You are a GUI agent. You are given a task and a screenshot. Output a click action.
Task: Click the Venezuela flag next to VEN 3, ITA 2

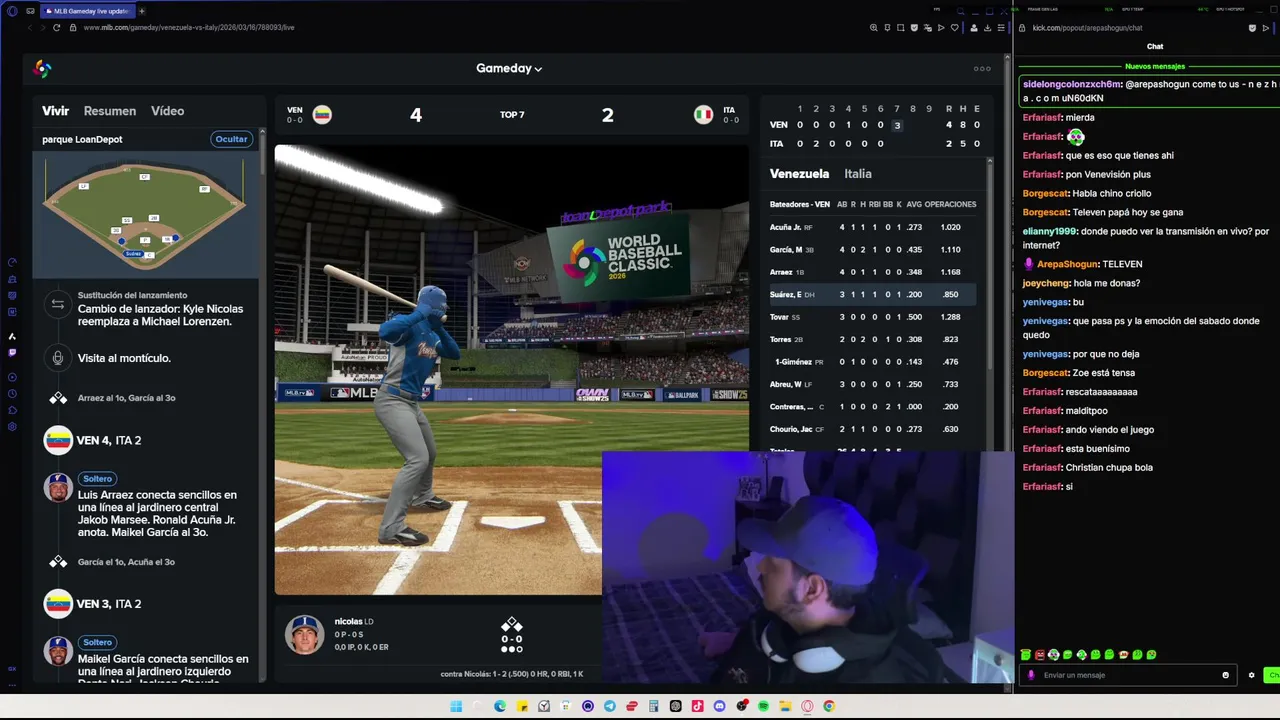58,604
